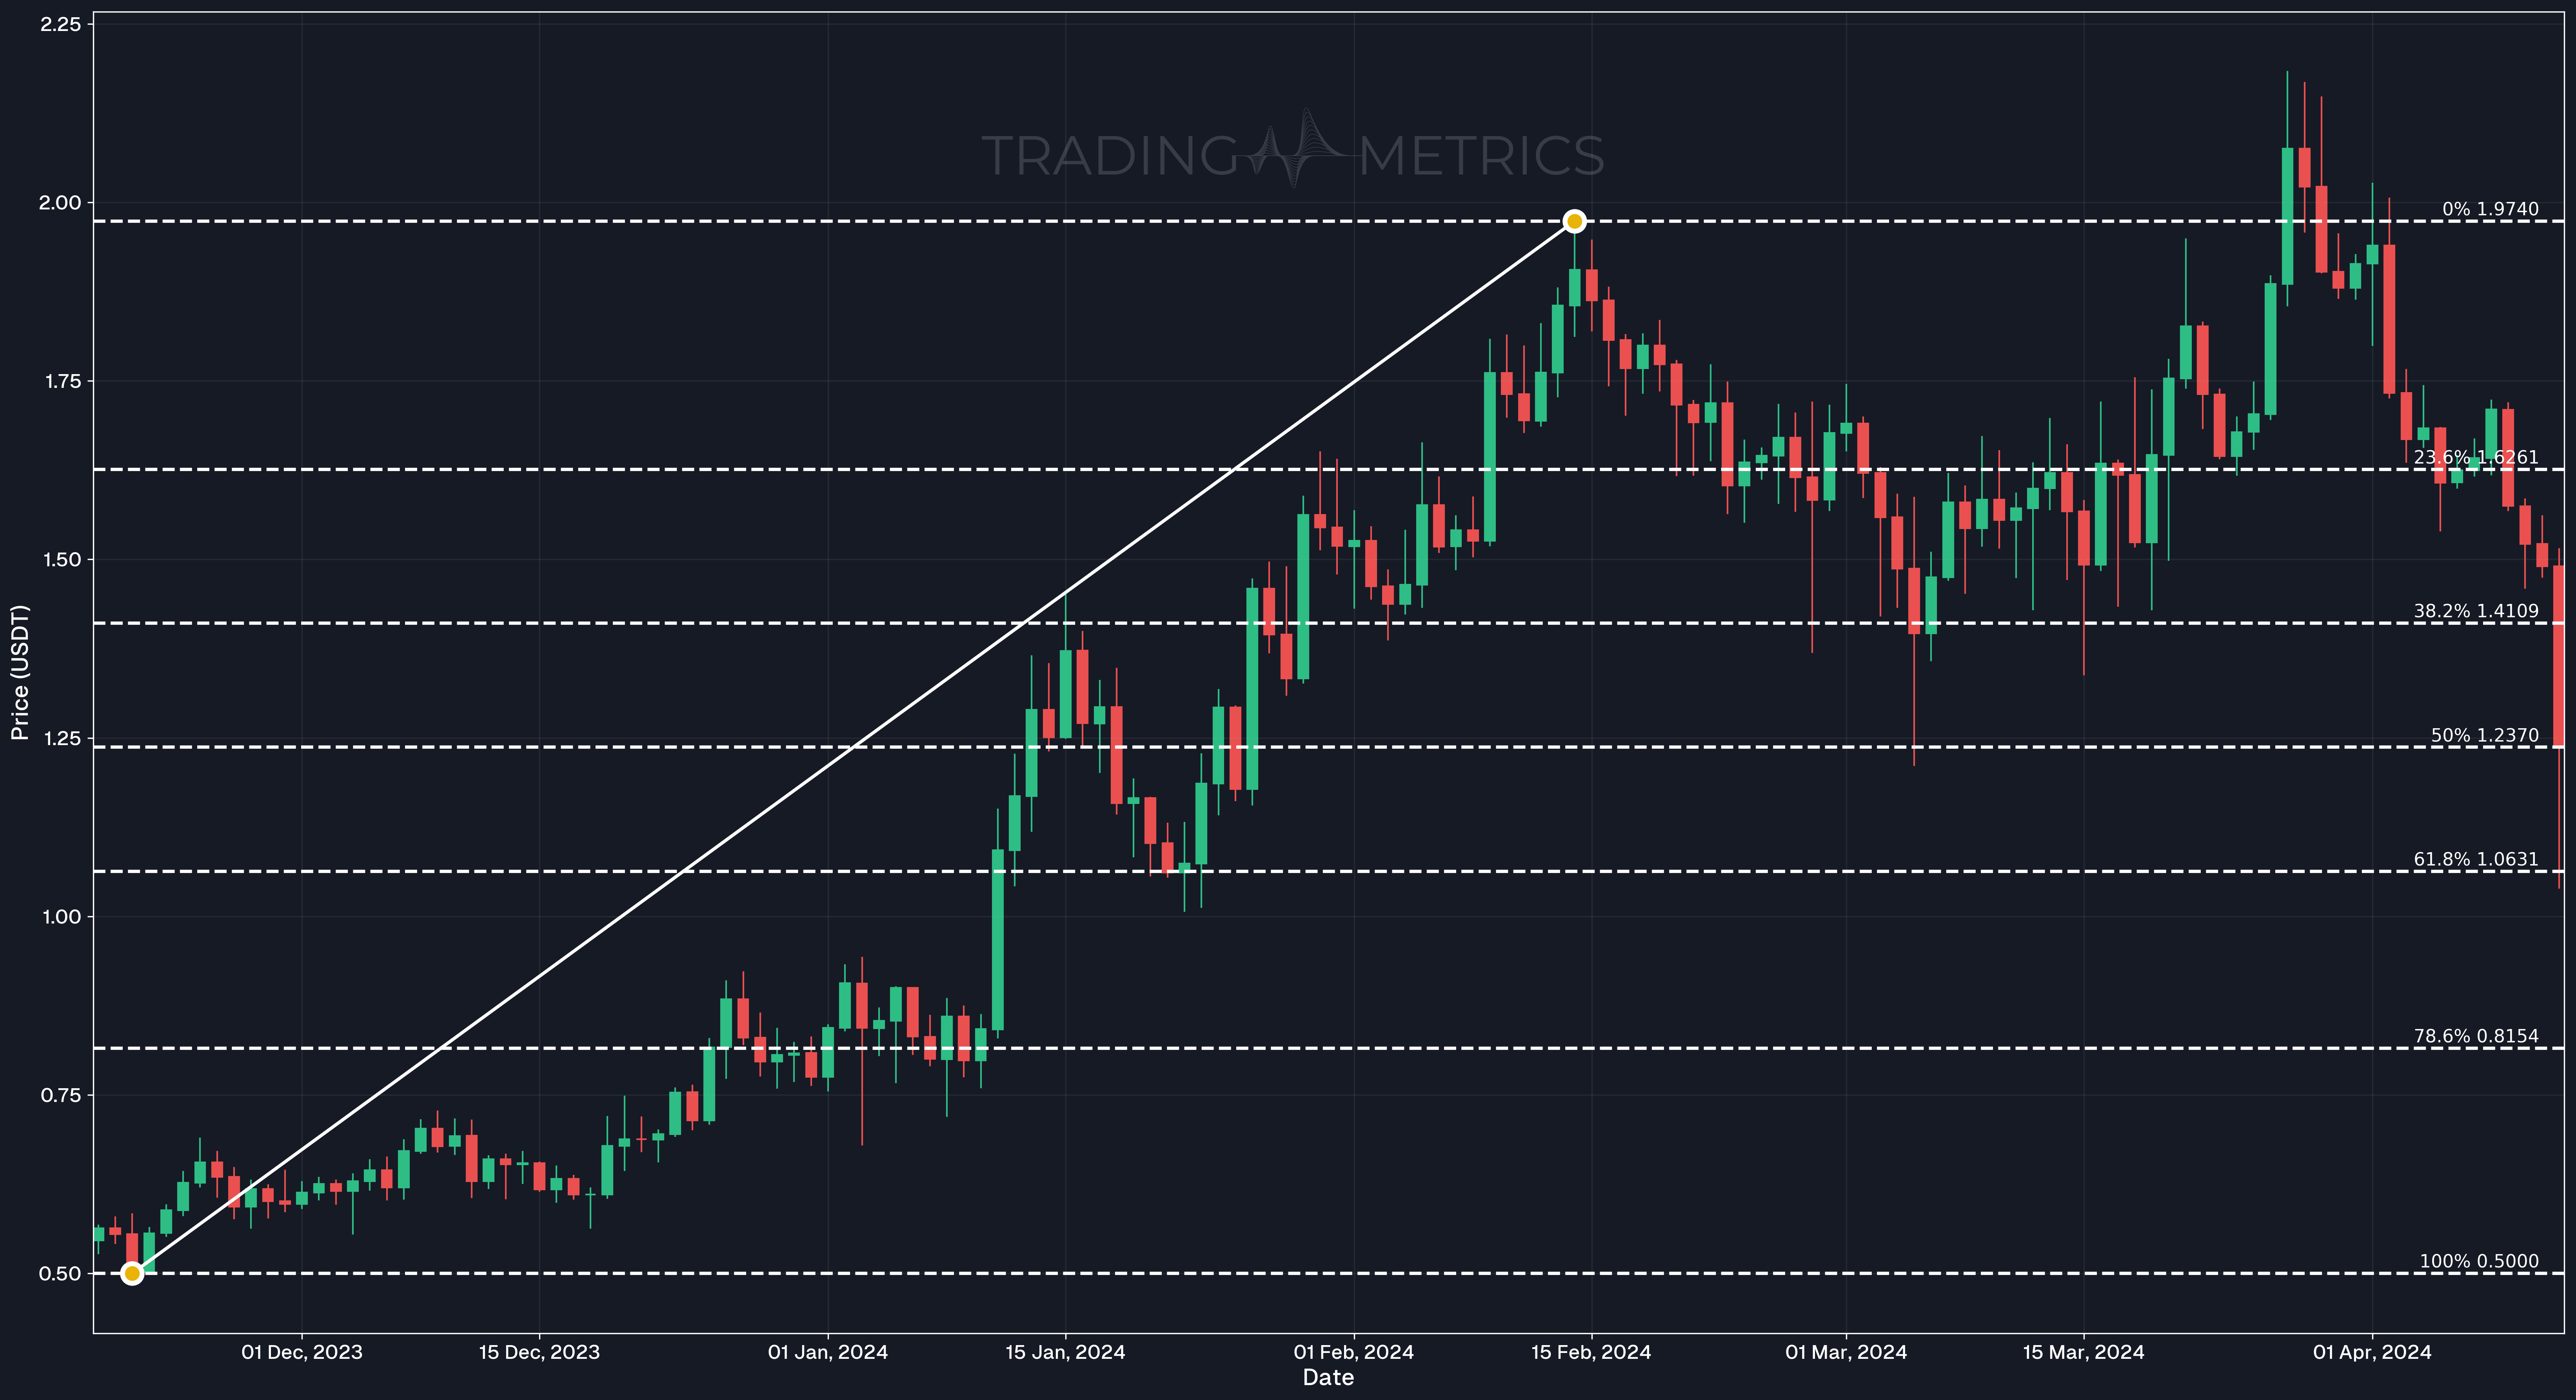The height and width of the screenshot is (1400, 2576).
Task: Click the '01 Dec, 2023' date tick label
Action: [302, 1353]
